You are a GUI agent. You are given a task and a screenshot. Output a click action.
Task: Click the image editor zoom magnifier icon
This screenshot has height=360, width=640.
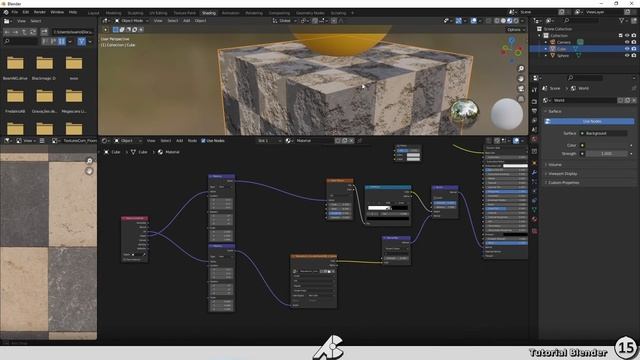pyautogui.click(x=89, y=161)
